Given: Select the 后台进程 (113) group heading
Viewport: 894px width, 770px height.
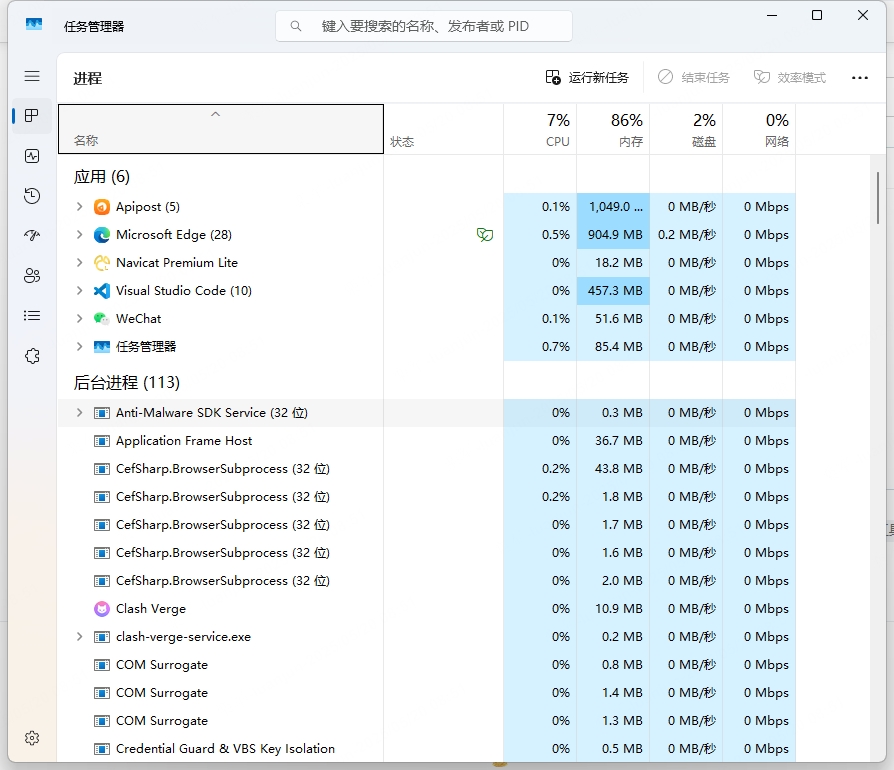Looking at the screenshot, I should click(127, 382).
